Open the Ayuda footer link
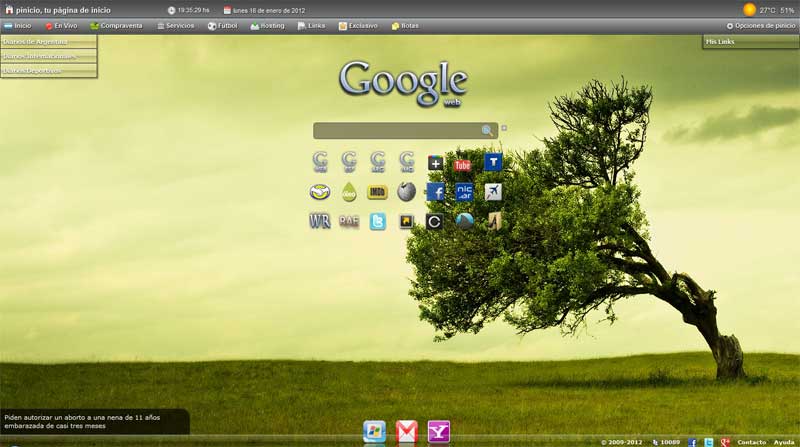 coord(784,441)
